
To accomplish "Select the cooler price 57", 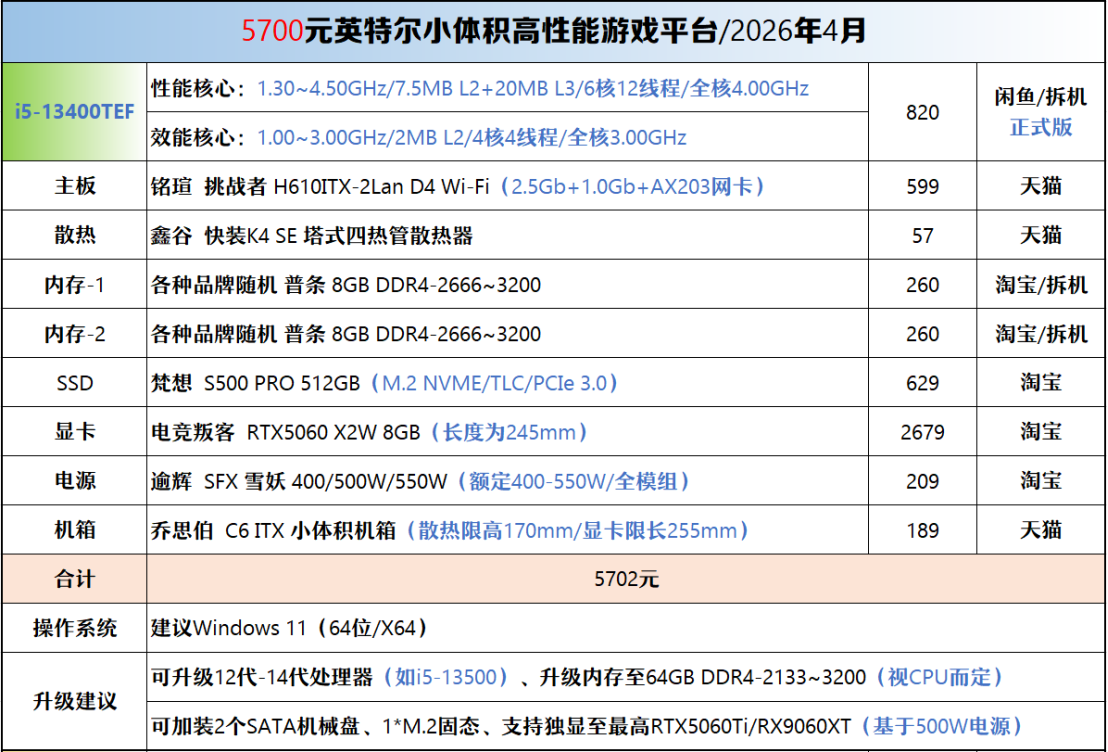I will [921, 235].
